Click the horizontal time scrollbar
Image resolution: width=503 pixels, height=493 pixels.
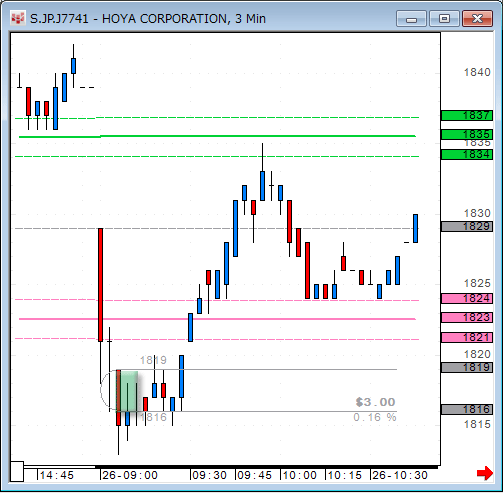(x=231, y=467)
